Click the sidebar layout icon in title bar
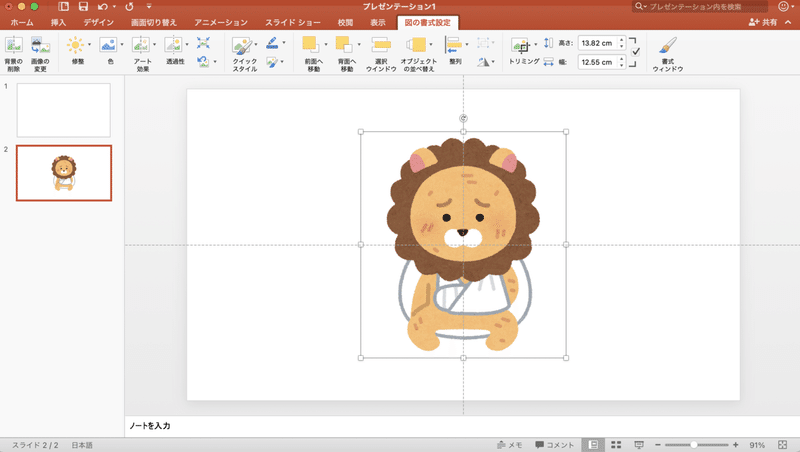This screenshot has width=800, height=452. click(x=63, y=7)
